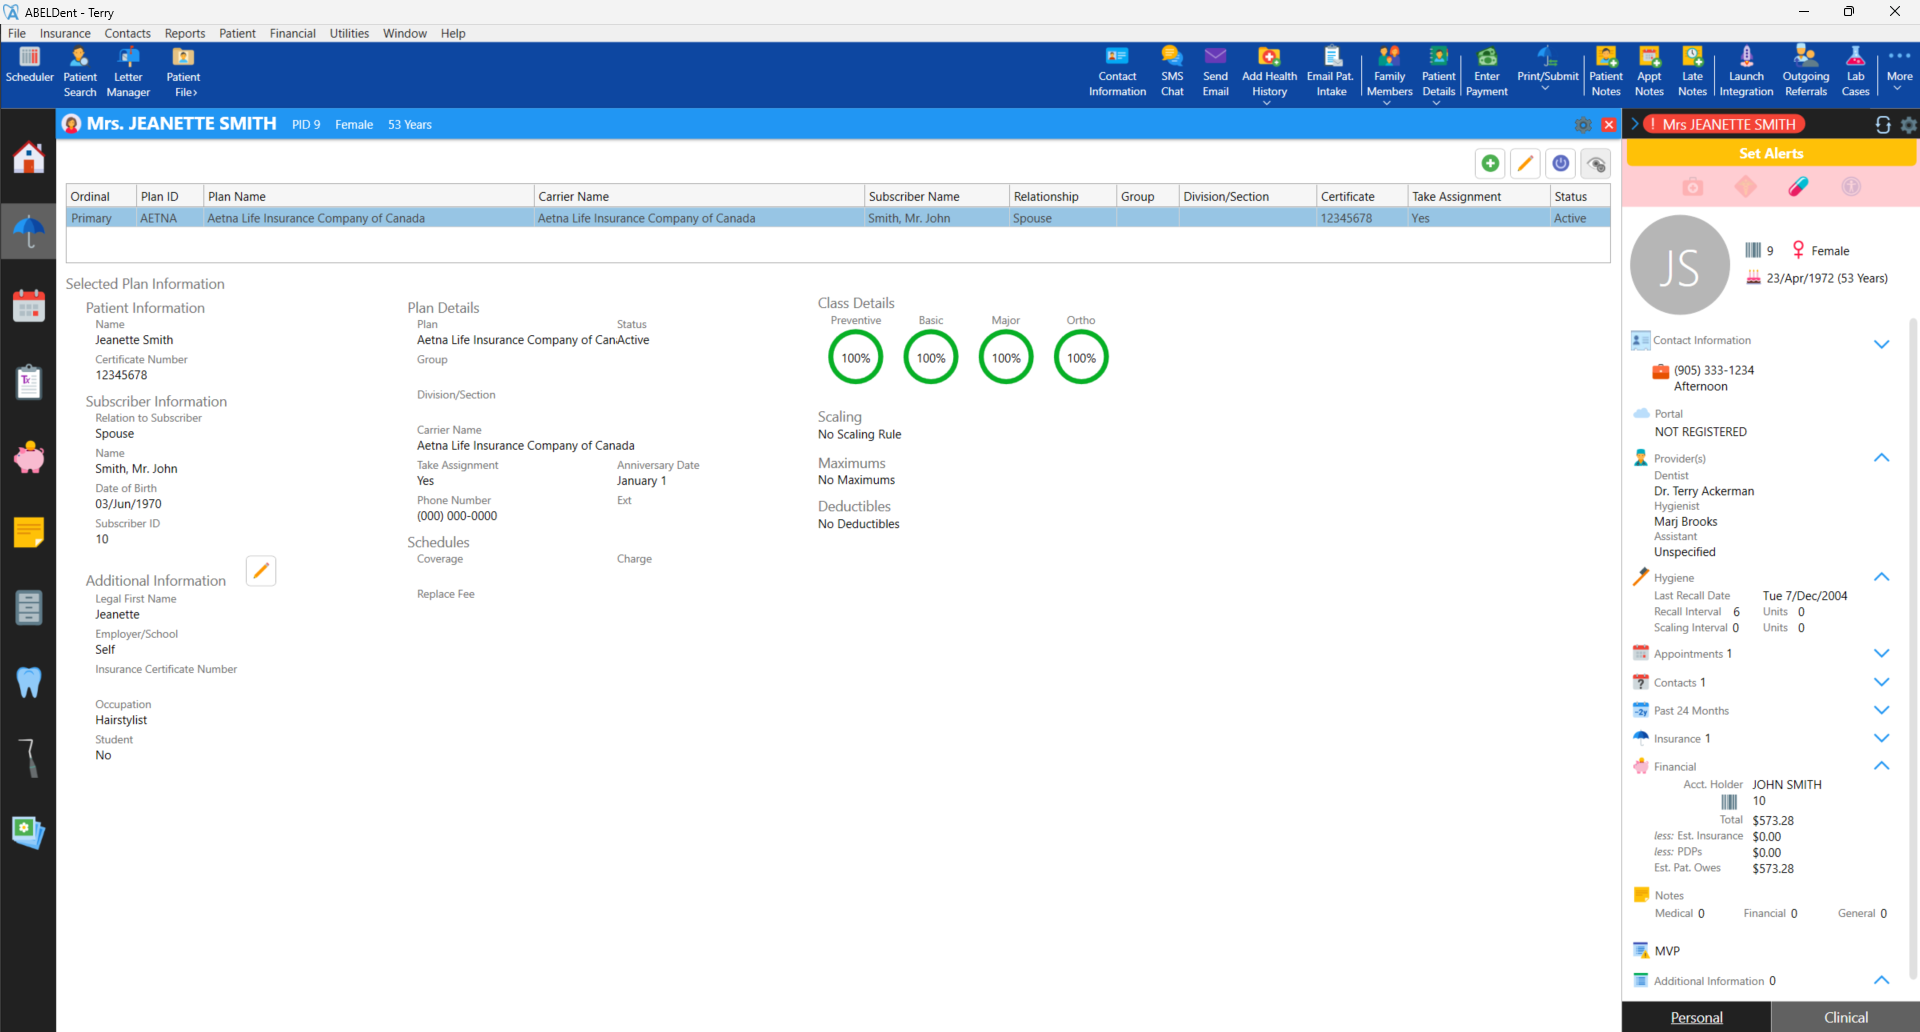The width and height of the screenshot is (1920, 1032).
Task: Edit the plan using the pencil icon
Action: [x=1525, y=163]
